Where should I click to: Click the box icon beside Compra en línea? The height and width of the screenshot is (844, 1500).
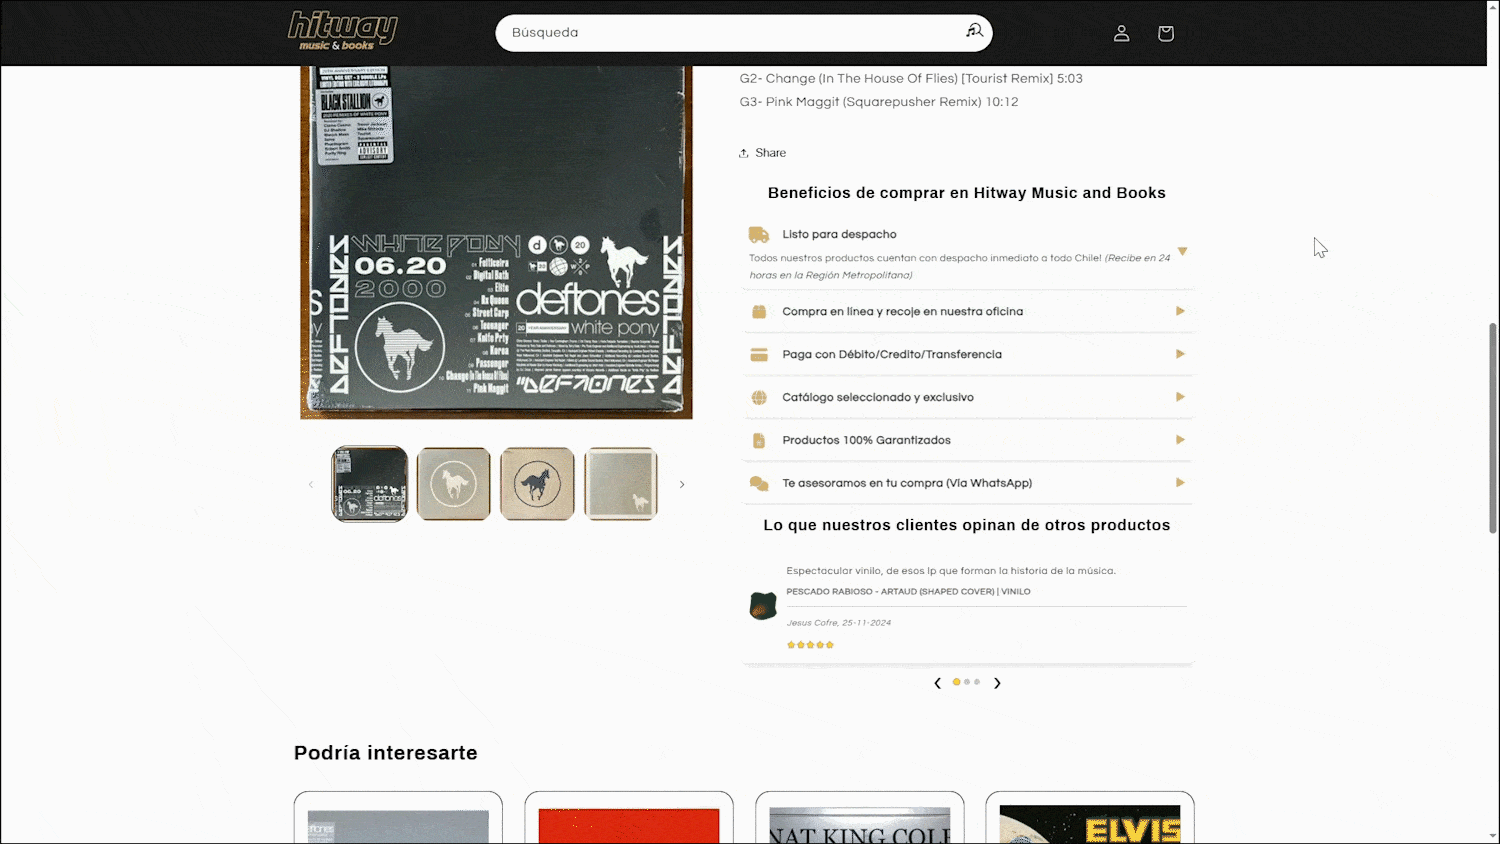[759, 312]
